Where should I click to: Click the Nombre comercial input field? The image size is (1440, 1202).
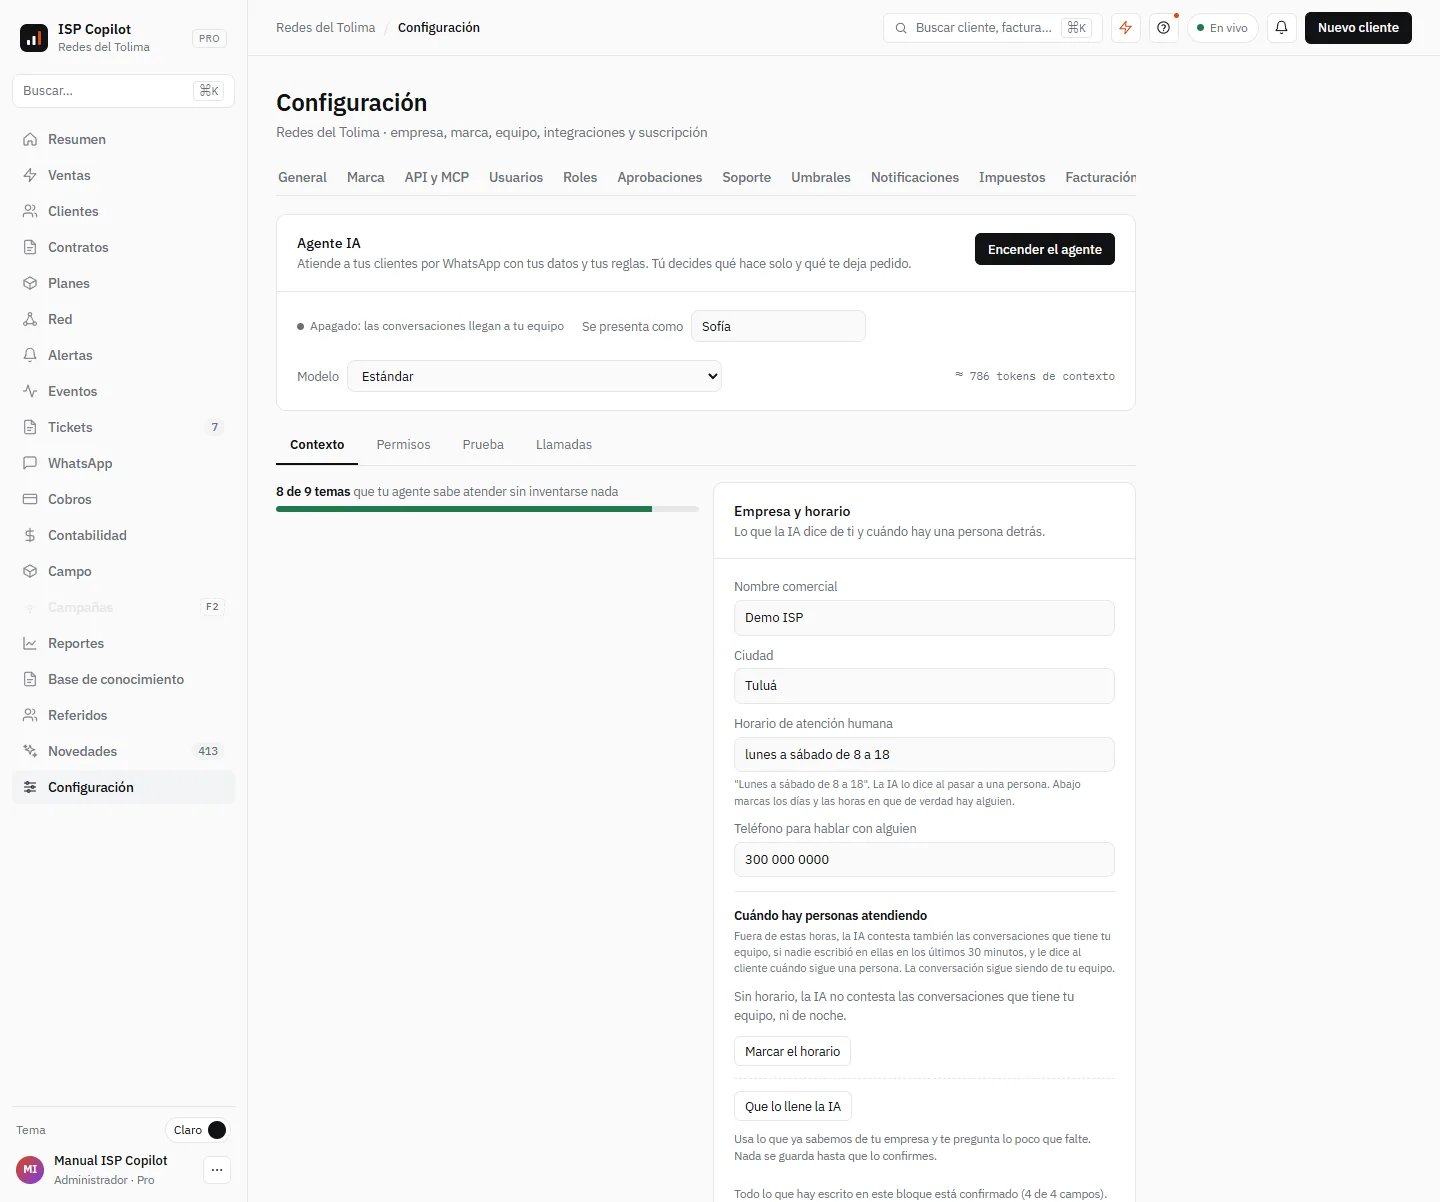924,618
